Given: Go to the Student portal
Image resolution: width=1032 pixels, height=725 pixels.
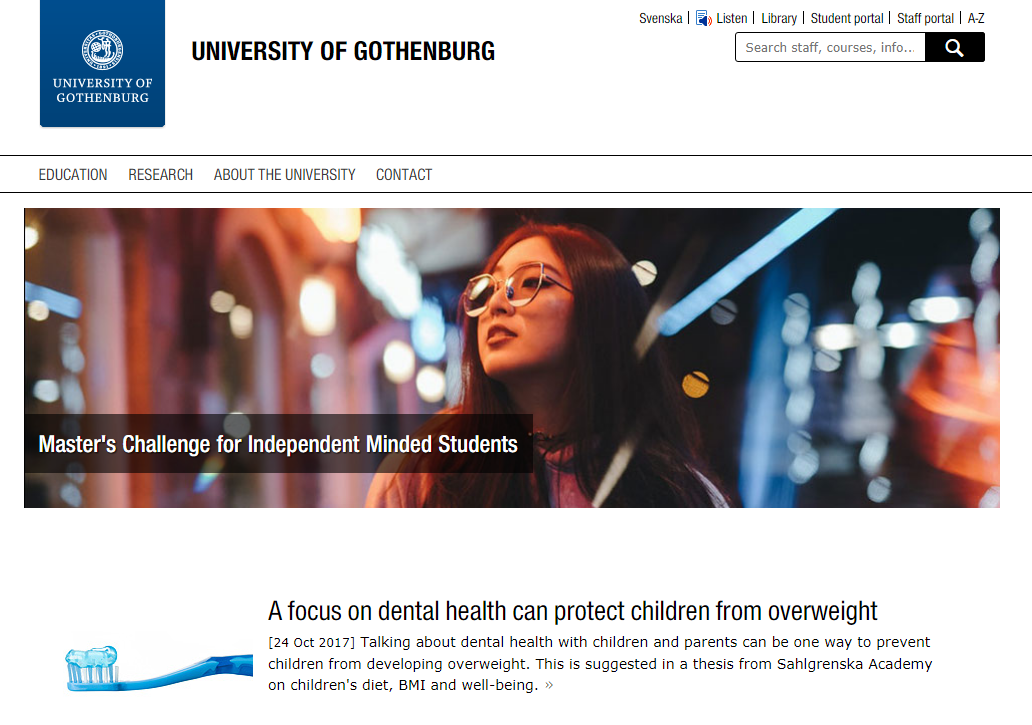Looking at the screenshot, I should [847, 18].
